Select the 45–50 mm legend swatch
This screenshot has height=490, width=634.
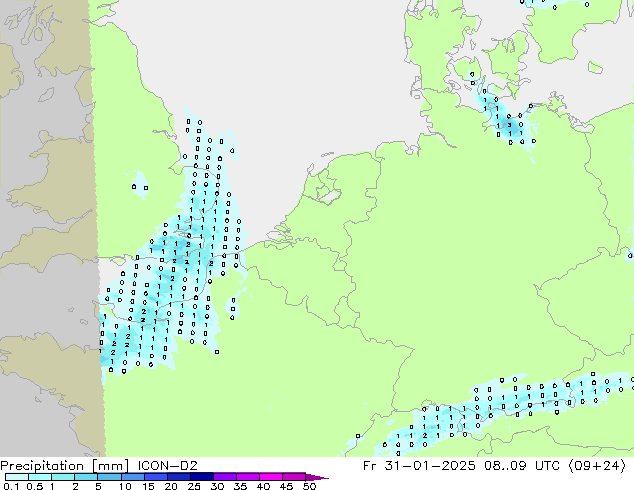tap(294, 477)
